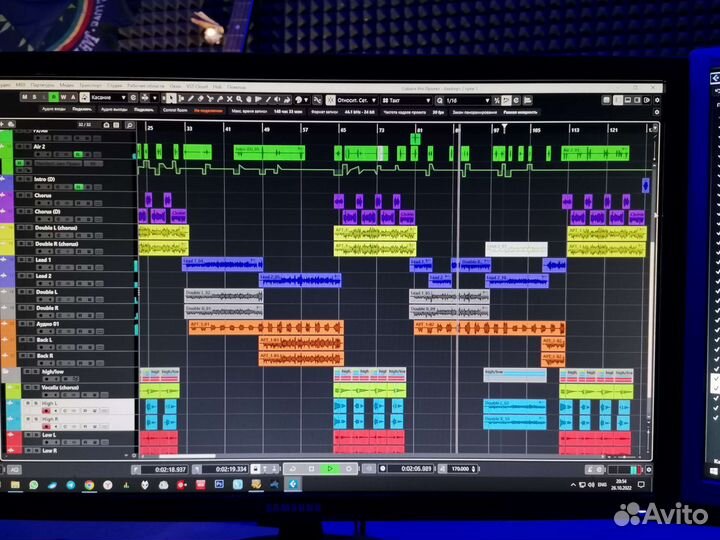720x540 pixels.
Task: Select the Double L (chorus) track
Action: (60, 228)
